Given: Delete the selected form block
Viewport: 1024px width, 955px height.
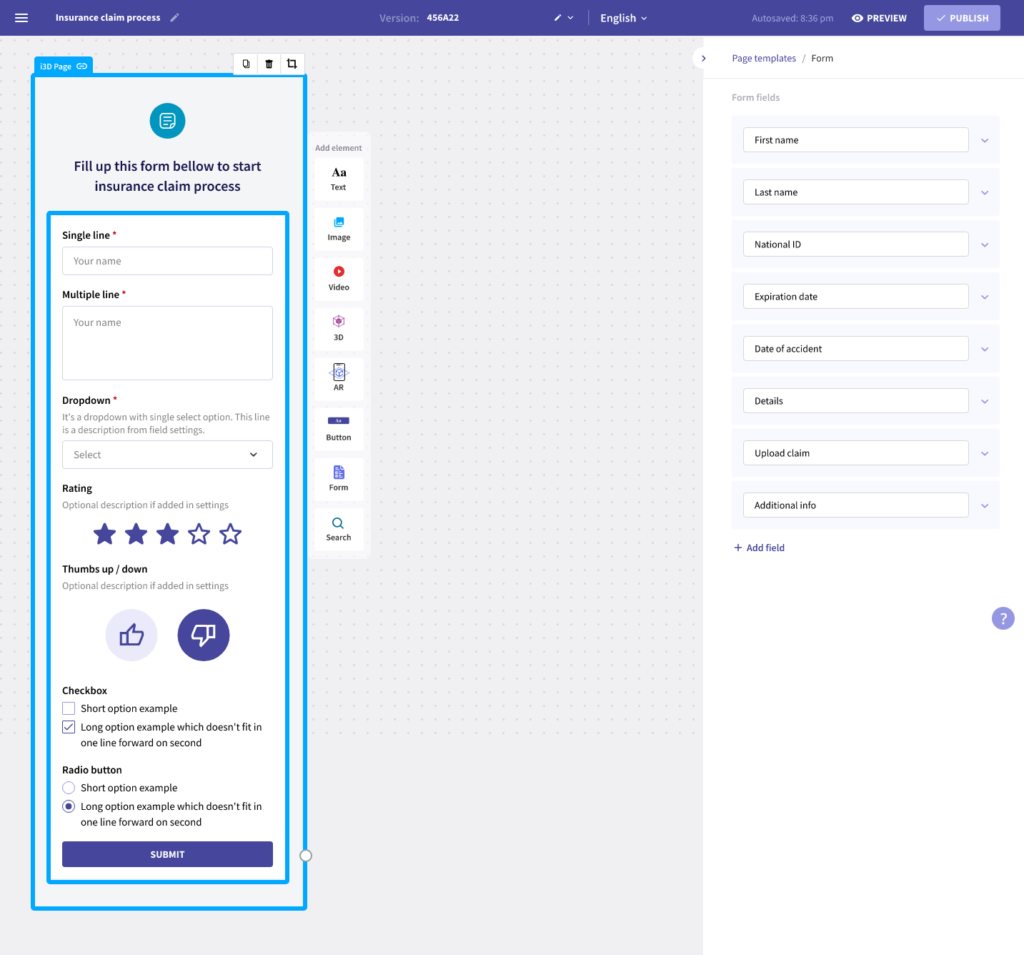Looking at the screenshot, I should click(x=268, y=63).
